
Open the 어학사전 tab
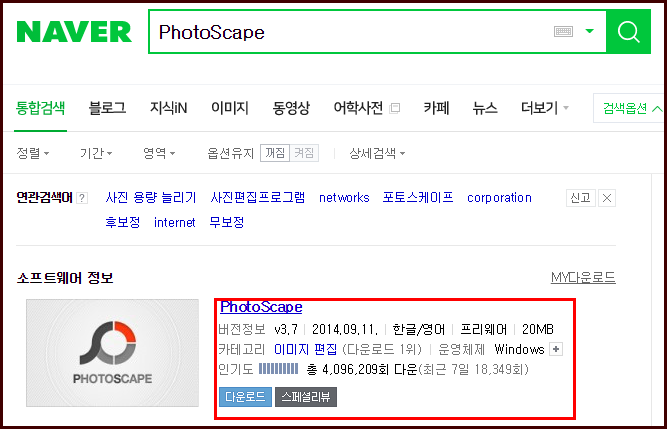(358, 108)
